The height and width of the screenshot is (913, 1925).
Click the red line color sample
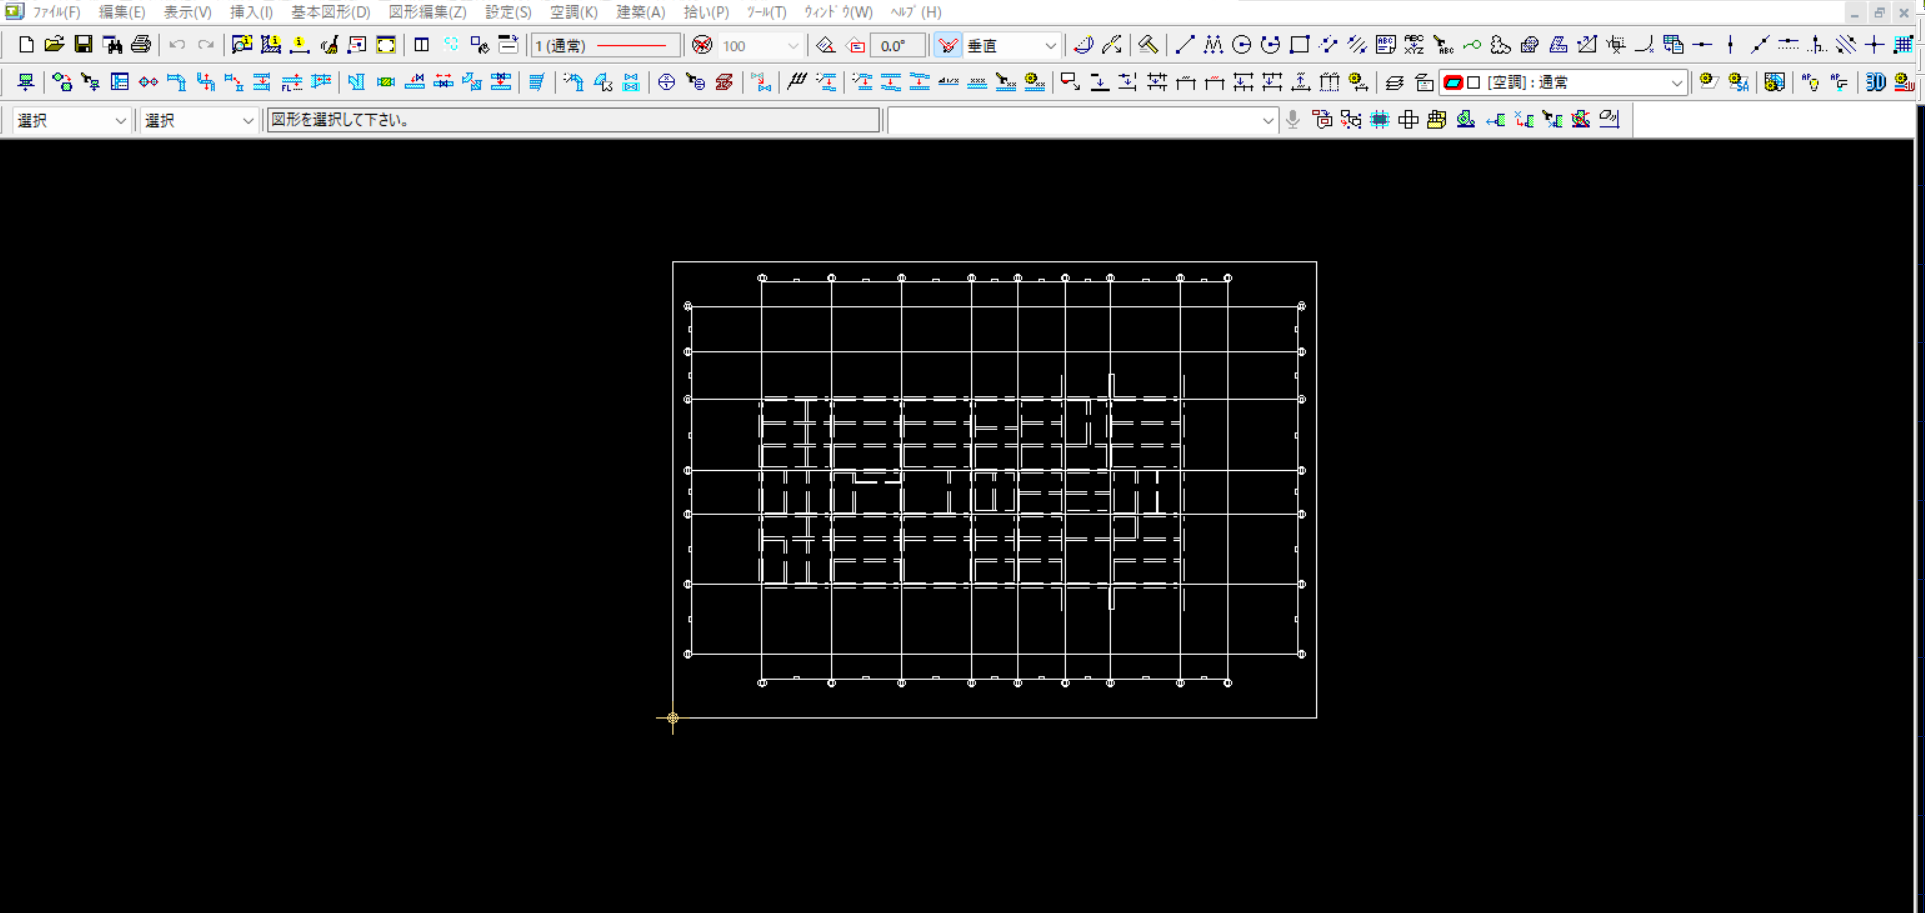pos(632,45)
